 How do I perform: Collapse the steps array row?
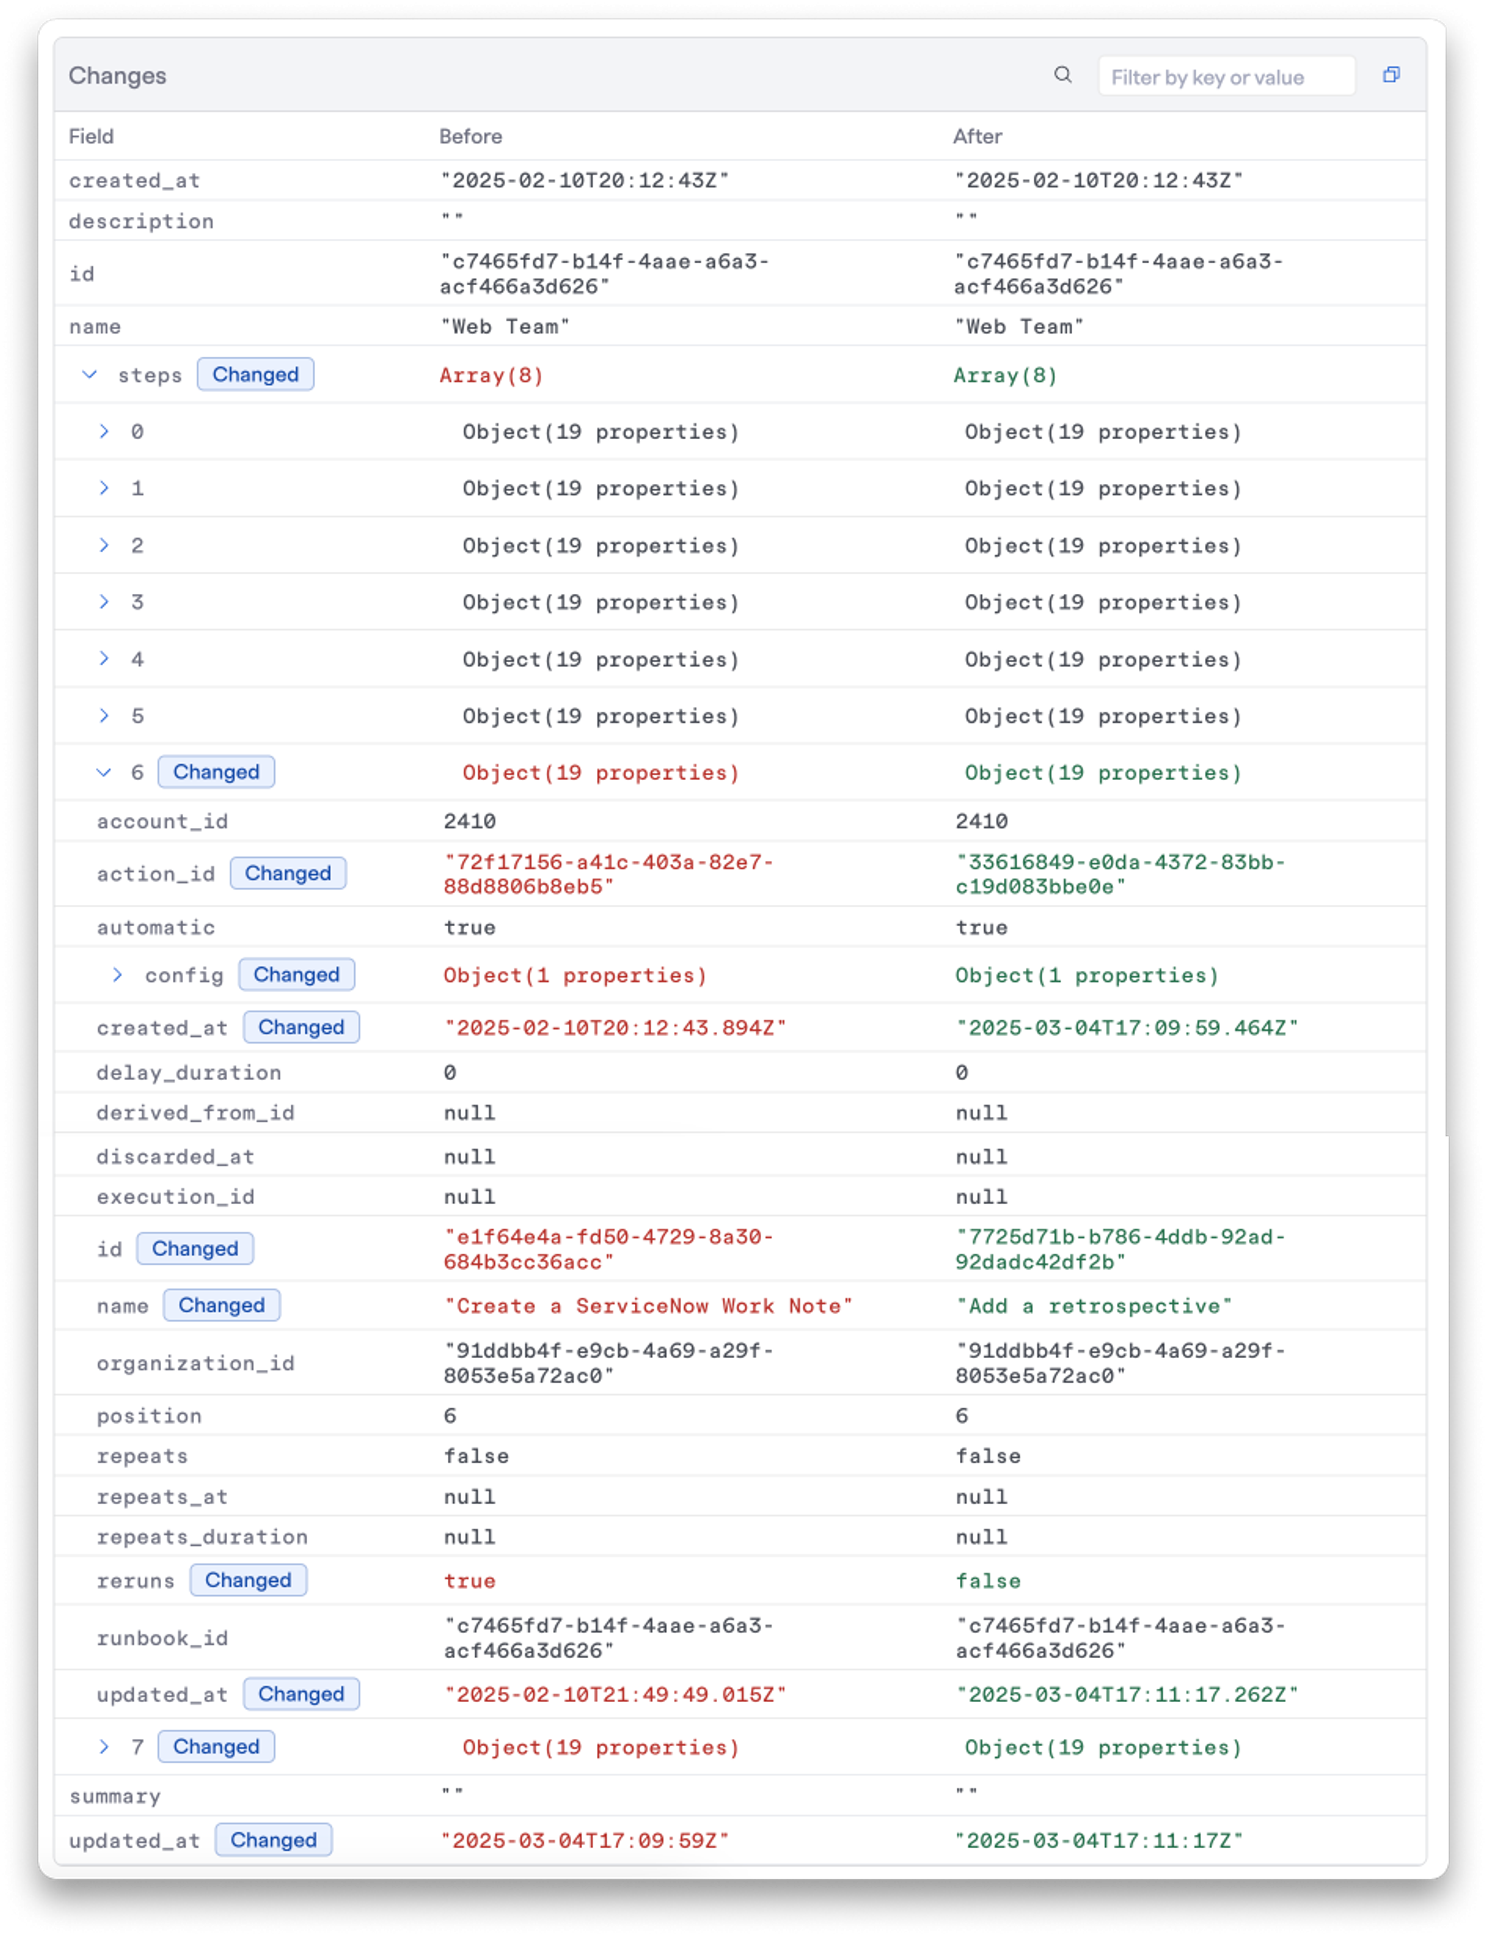pyautogui.click(x=90, y=375)
